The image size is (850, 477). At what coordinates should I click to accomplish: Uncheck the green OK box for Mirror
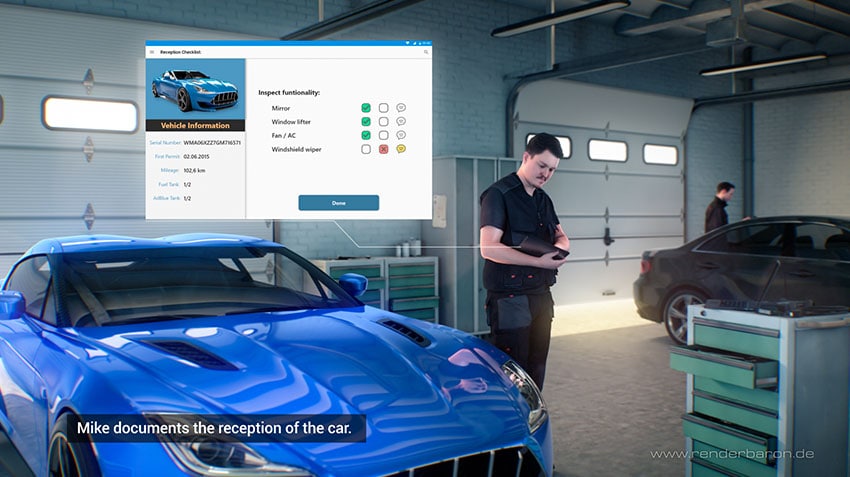(366, 108)
